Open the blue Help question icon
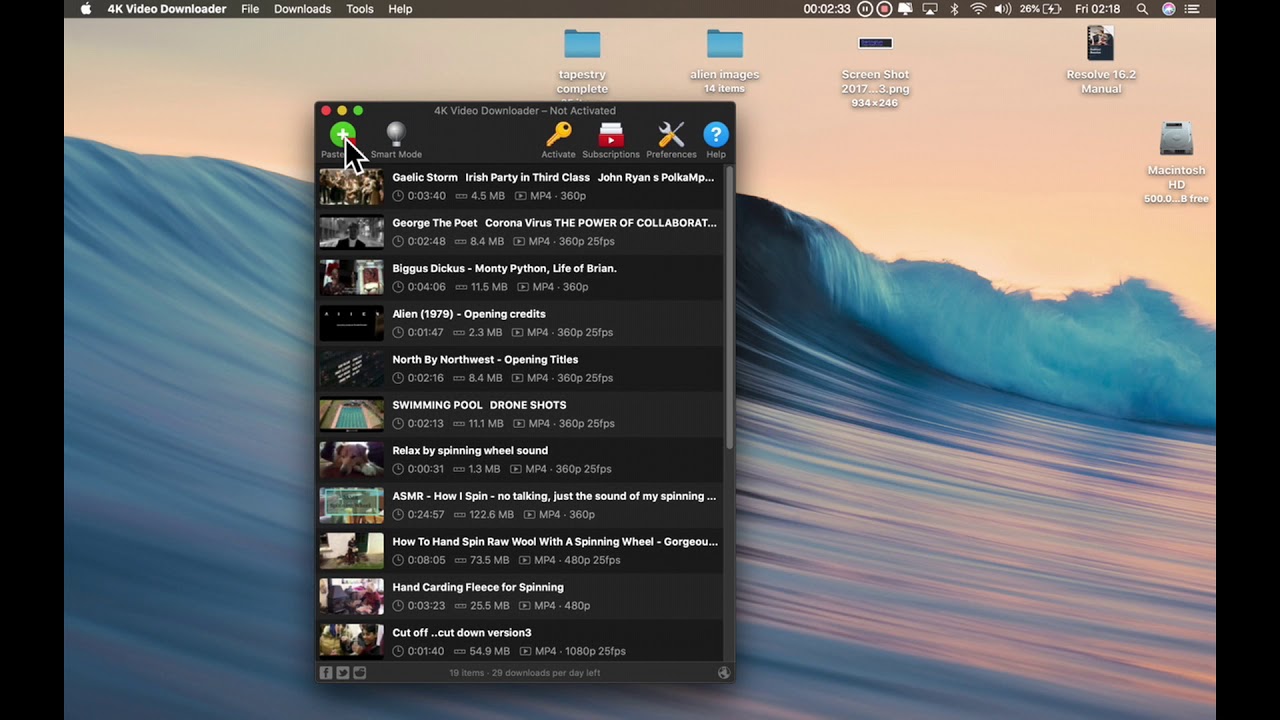Viewport: 1280px width, 720px height. (716, 134)
